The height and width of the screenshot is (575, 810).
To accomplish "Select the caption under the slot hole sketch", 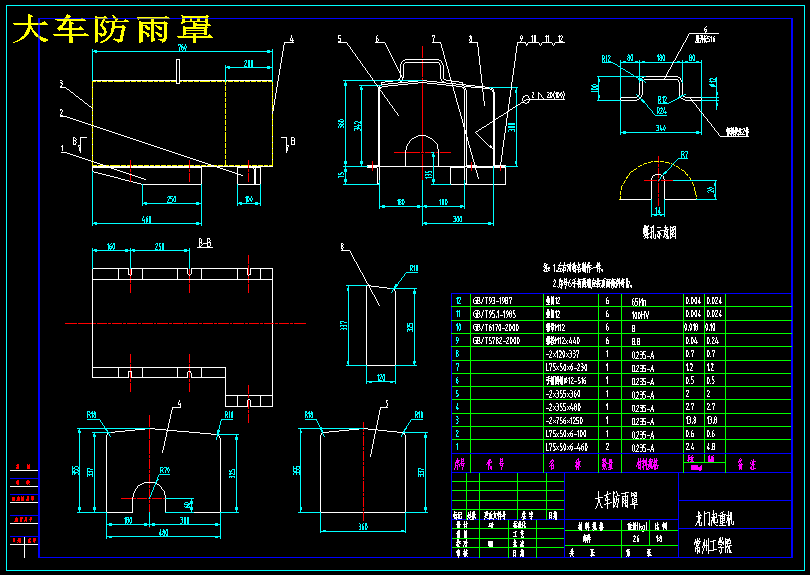I will (659, 232).
